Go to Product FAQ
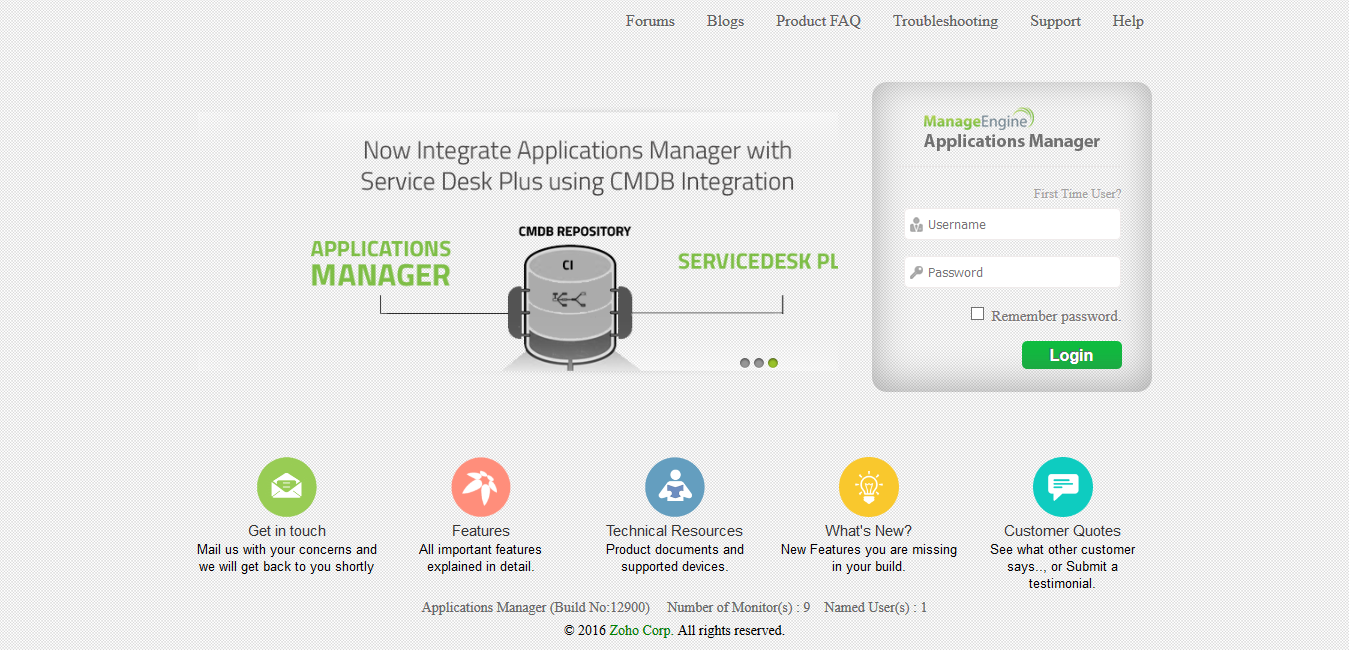 point(818,21)
